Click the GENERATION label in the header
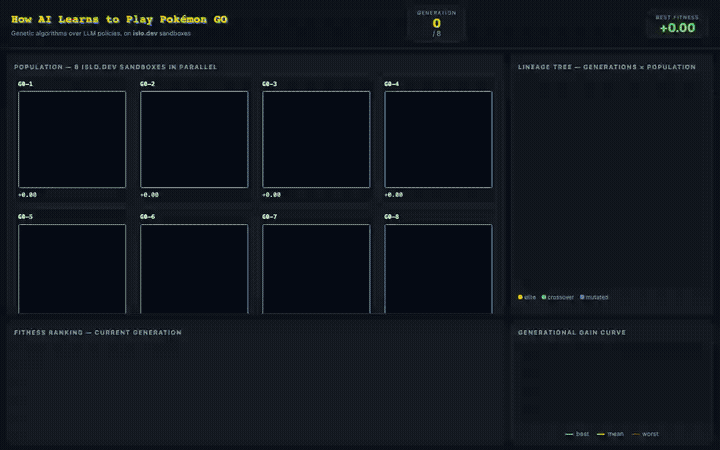 click(437, 13)
